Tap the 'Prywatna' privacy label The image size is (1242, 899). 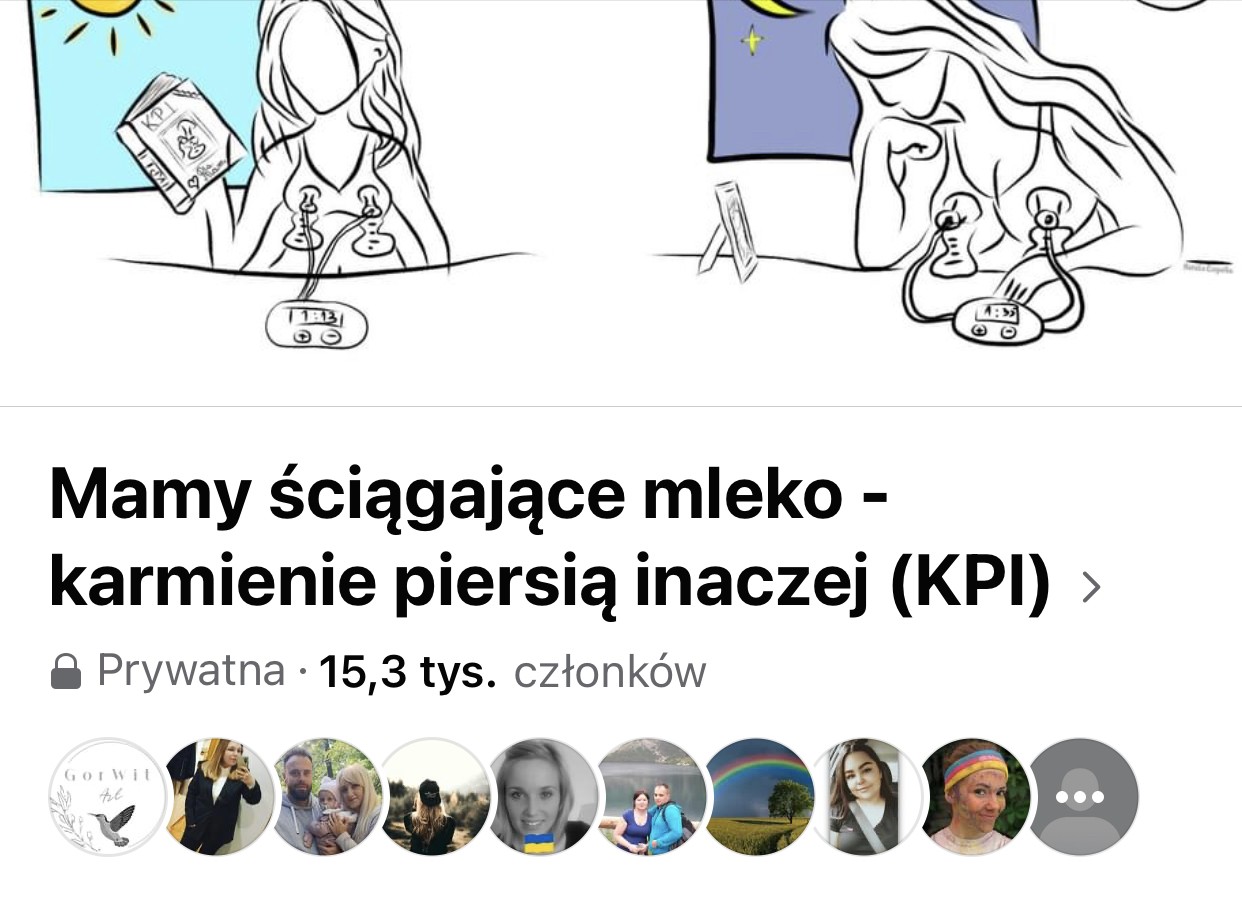coord(191,672)
